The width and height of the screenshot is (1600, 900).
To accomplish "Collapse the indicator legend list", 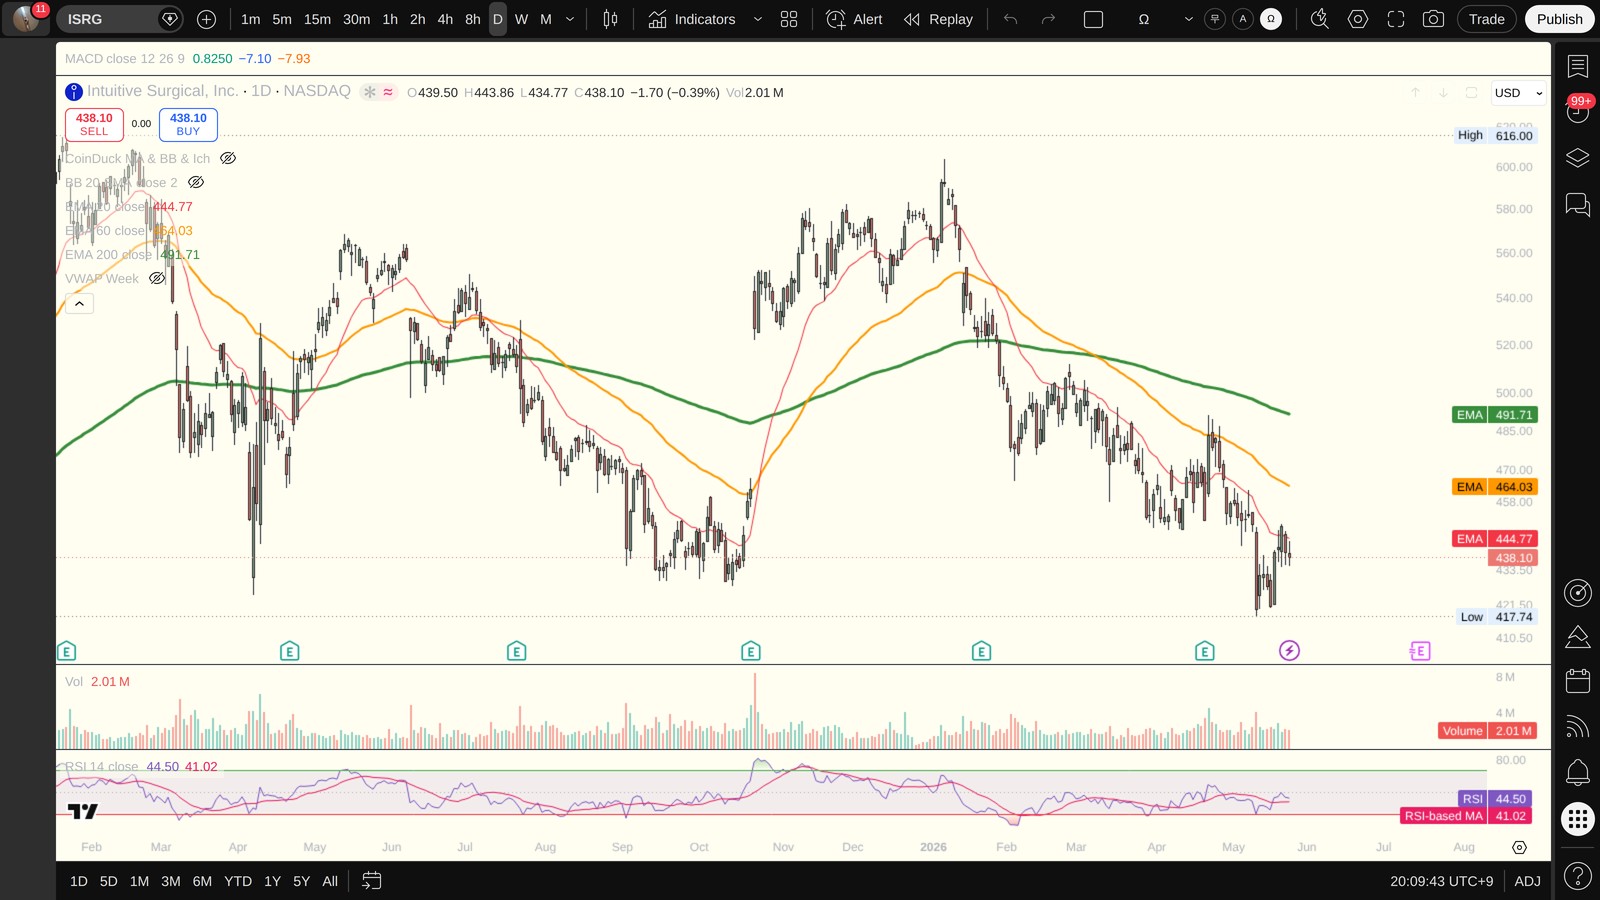I will [x=79, y=303].
